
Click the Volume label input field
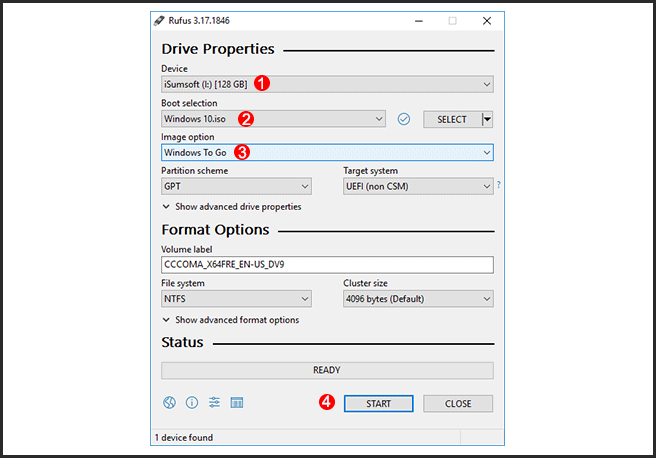[327, 265]
